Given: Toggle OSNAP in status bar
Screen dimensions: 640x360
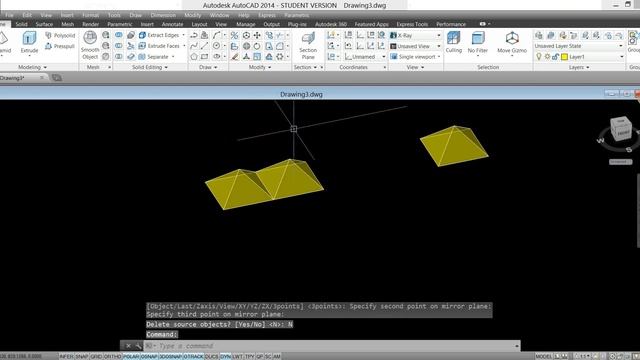Looking at the screenshot, I should coord(149,356).
